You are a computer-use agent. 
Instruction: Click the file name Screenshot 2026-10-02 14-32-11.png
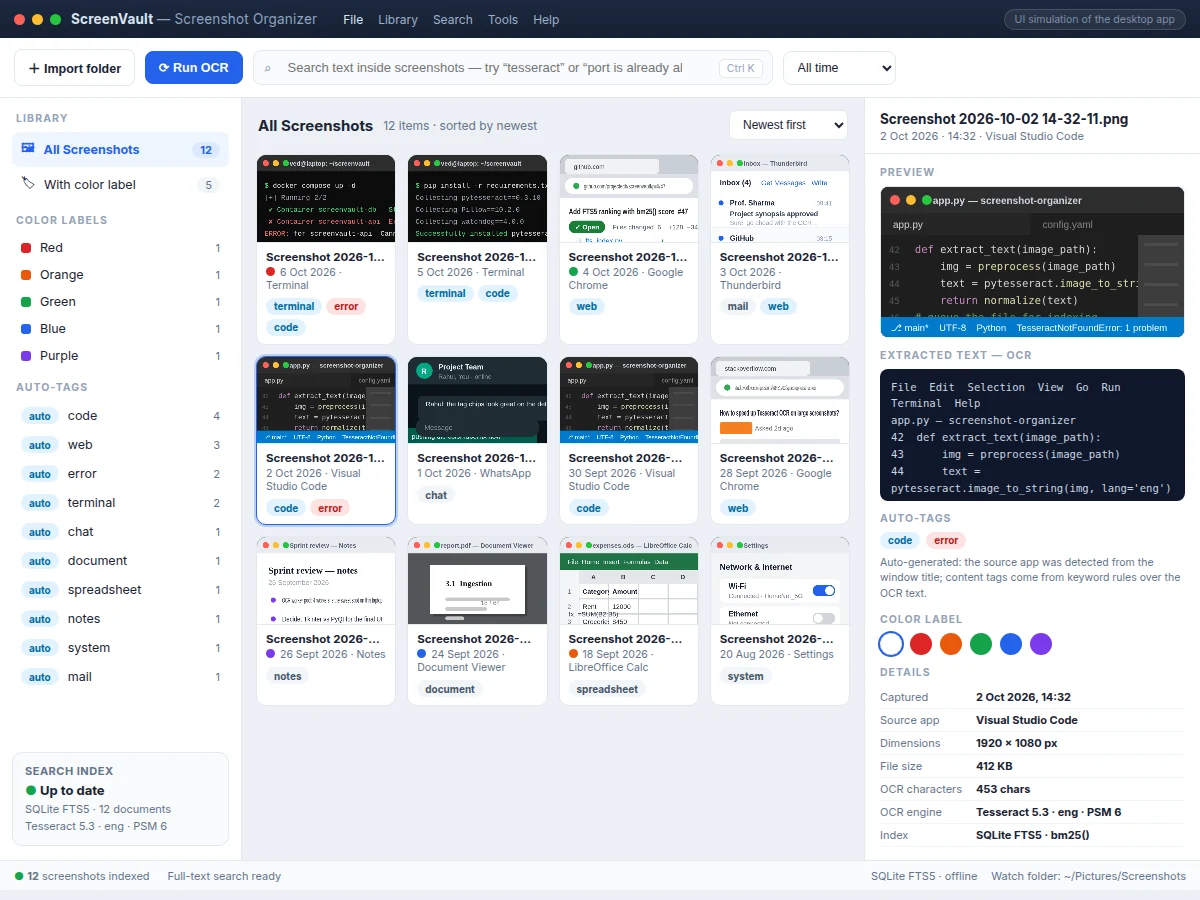pyautogui.click(x=1004, y=119)
